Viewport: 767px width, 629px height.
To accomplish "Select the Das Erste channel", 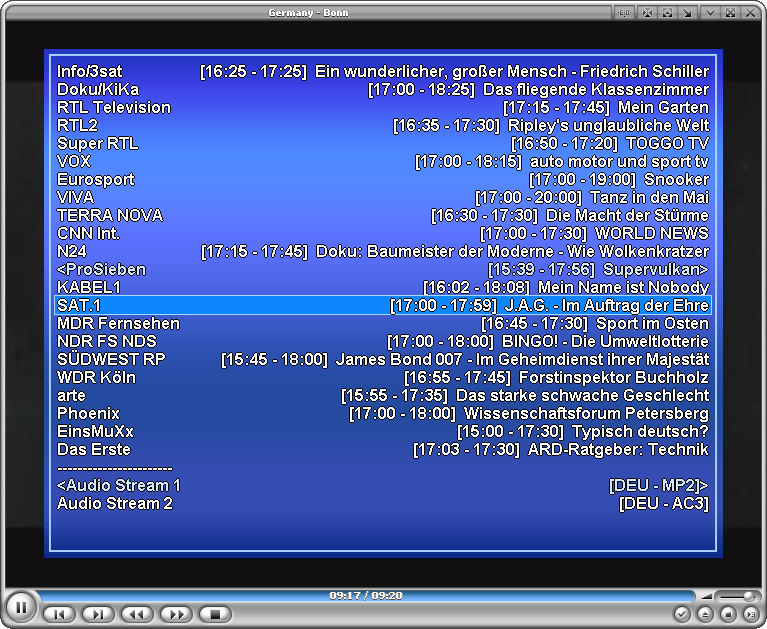I will [x=383, y=449].
